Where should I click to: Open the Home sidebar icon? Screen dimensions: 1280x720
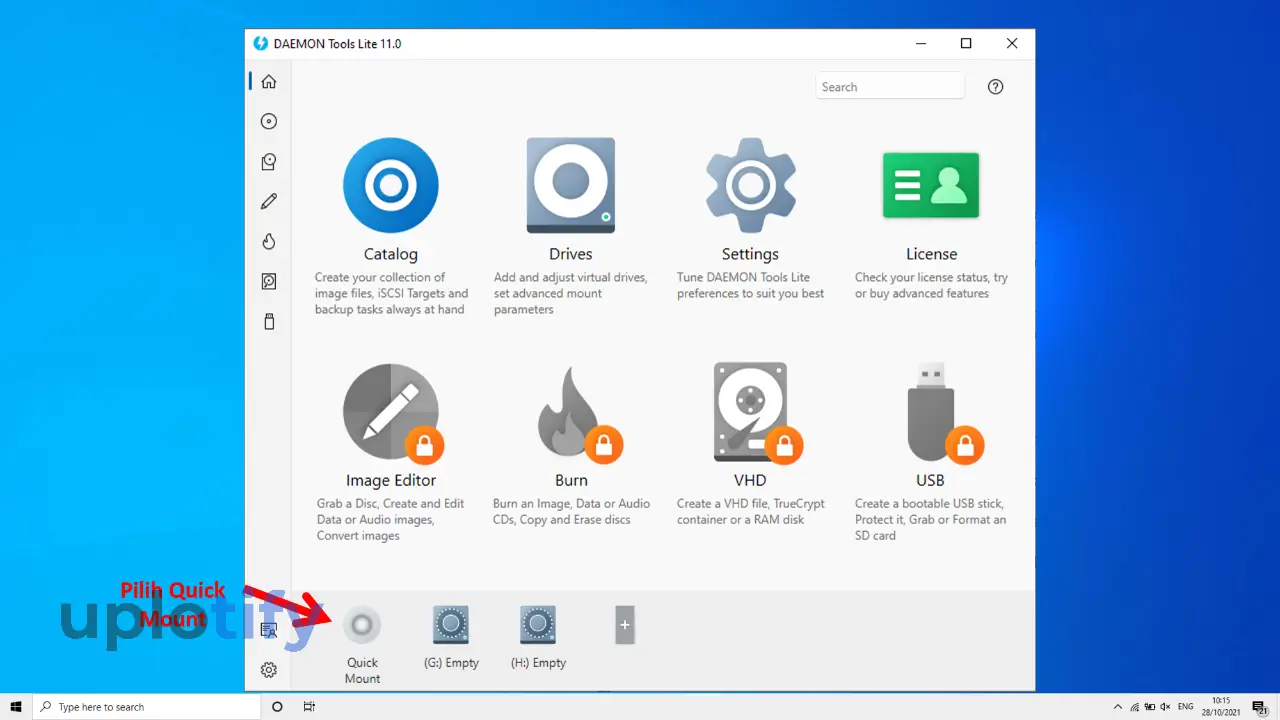click(x=268, y=82)
